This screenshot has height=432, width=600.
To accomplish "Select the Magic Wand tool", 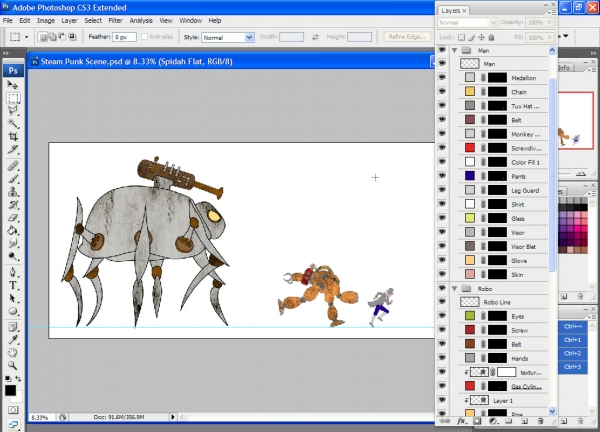I will tap(13, 123).
